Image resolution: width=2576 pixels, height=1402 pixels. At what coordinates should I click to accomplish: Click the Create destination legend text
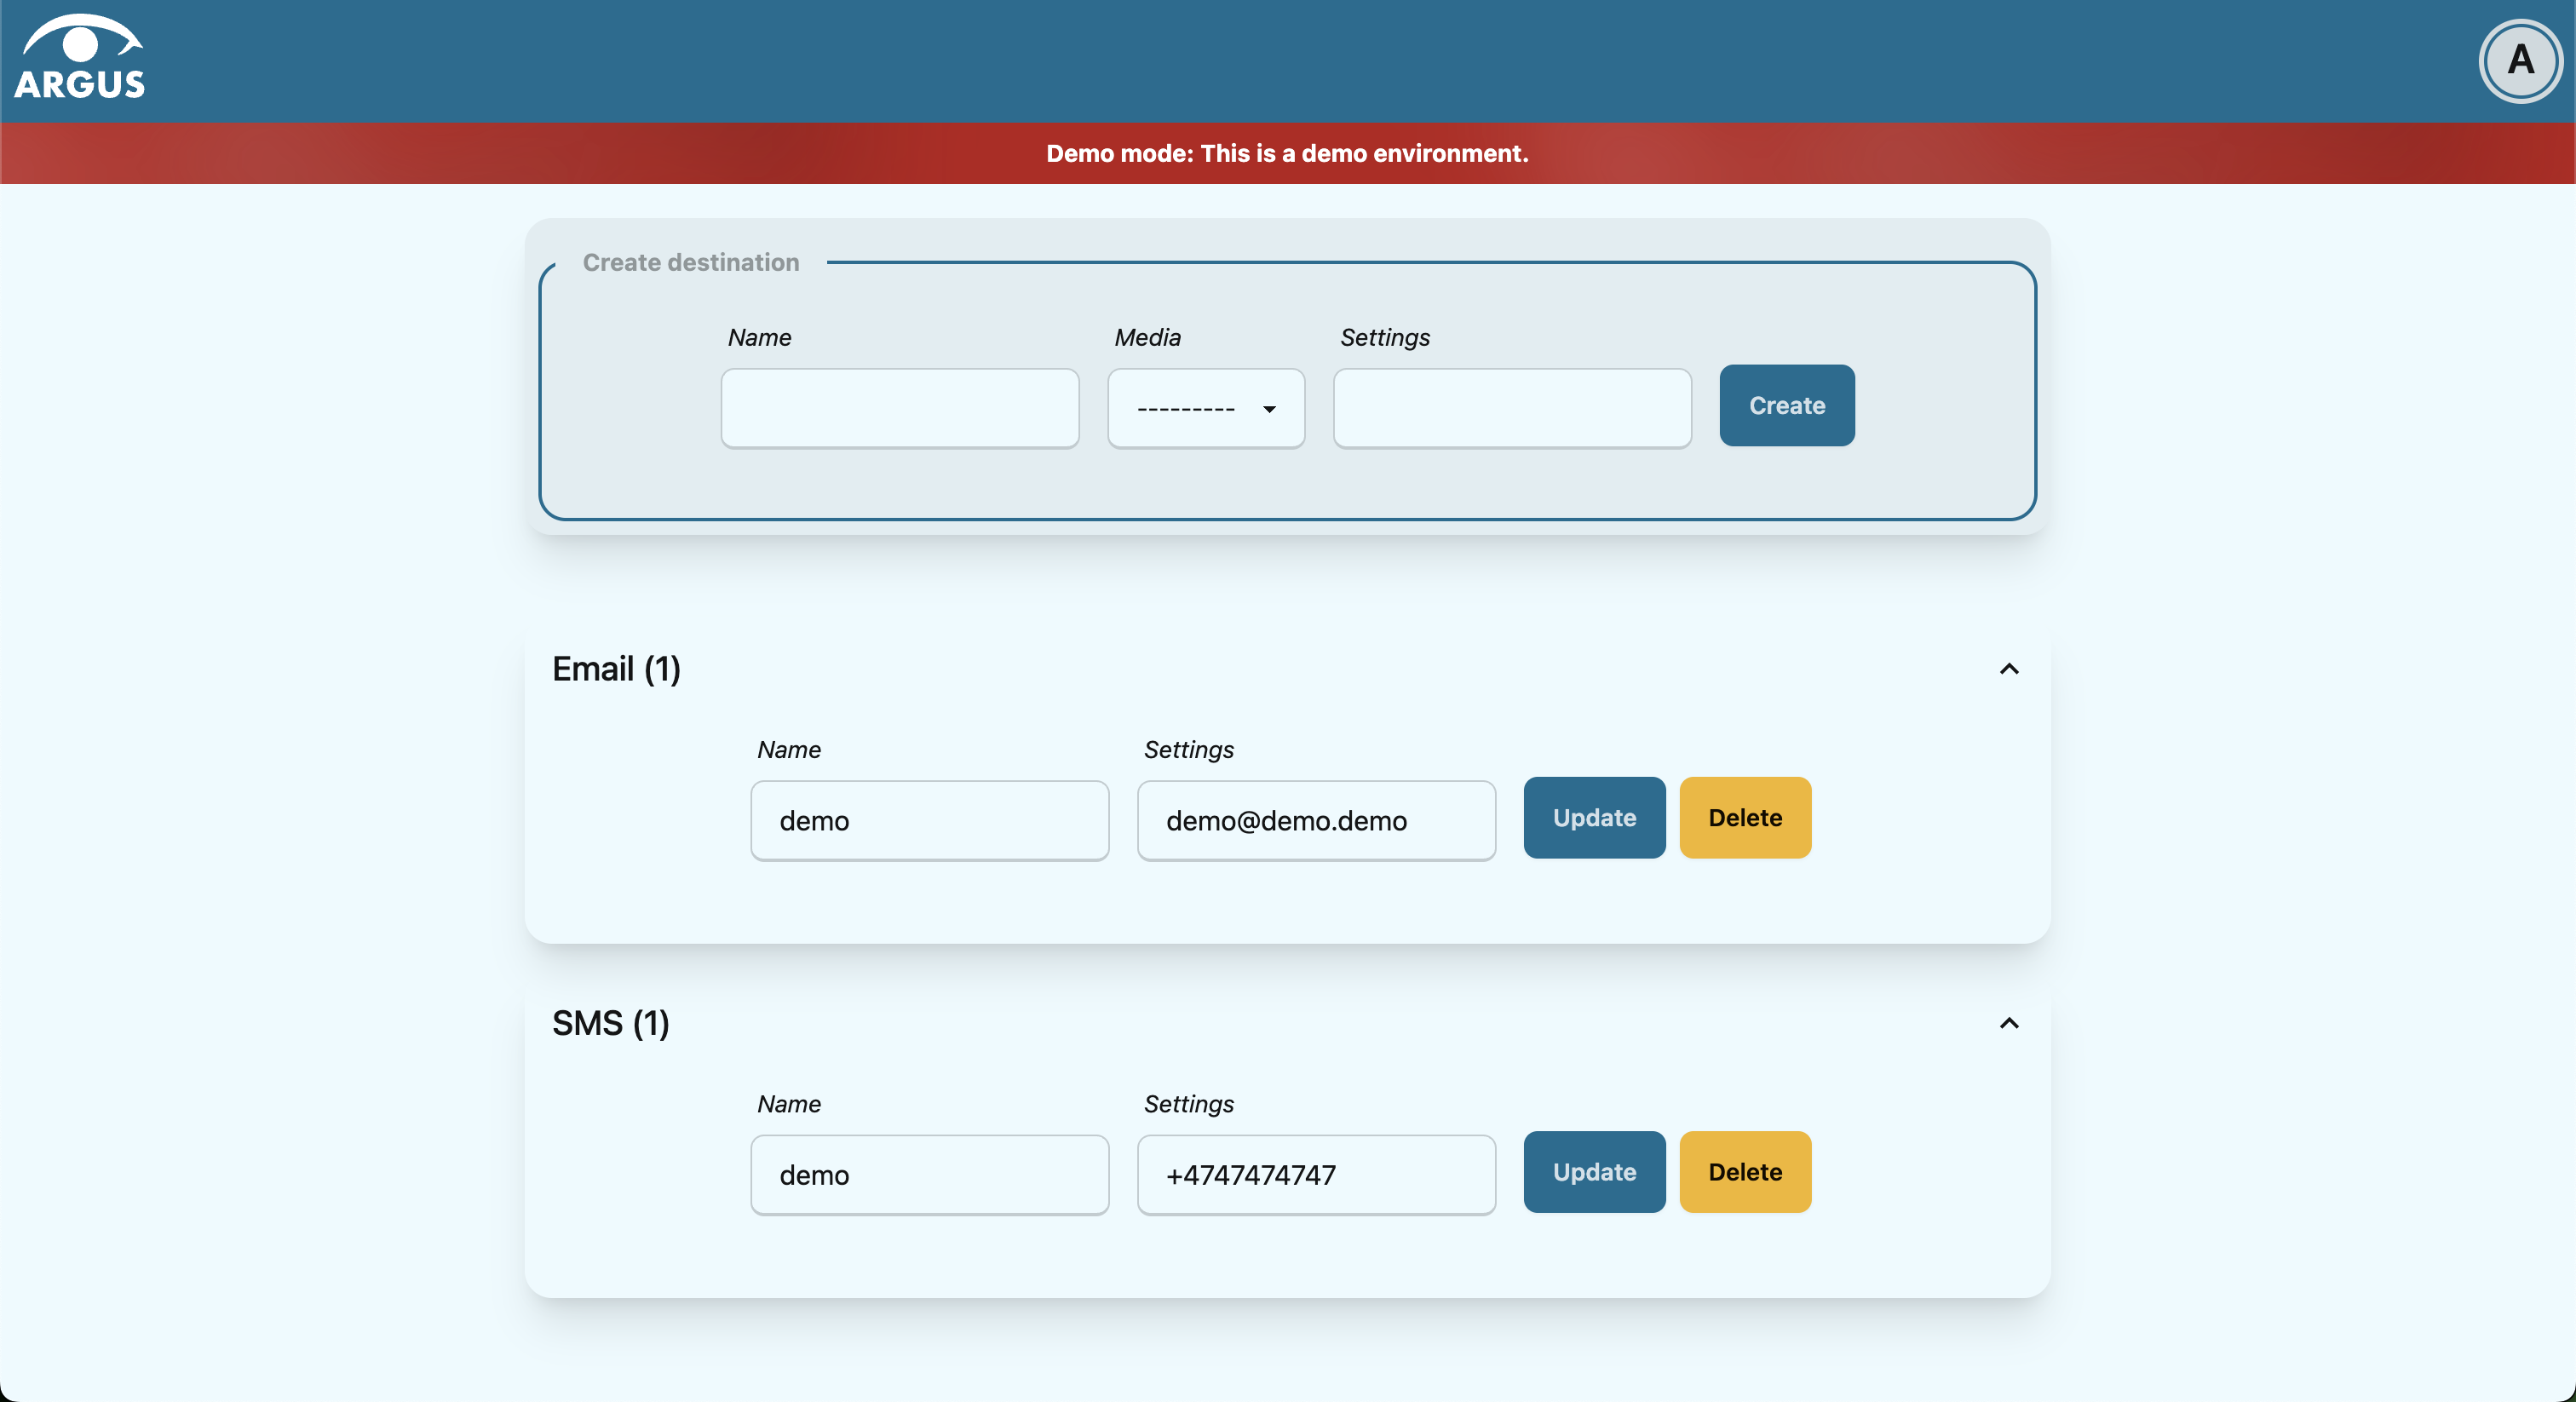coord(691,262)
